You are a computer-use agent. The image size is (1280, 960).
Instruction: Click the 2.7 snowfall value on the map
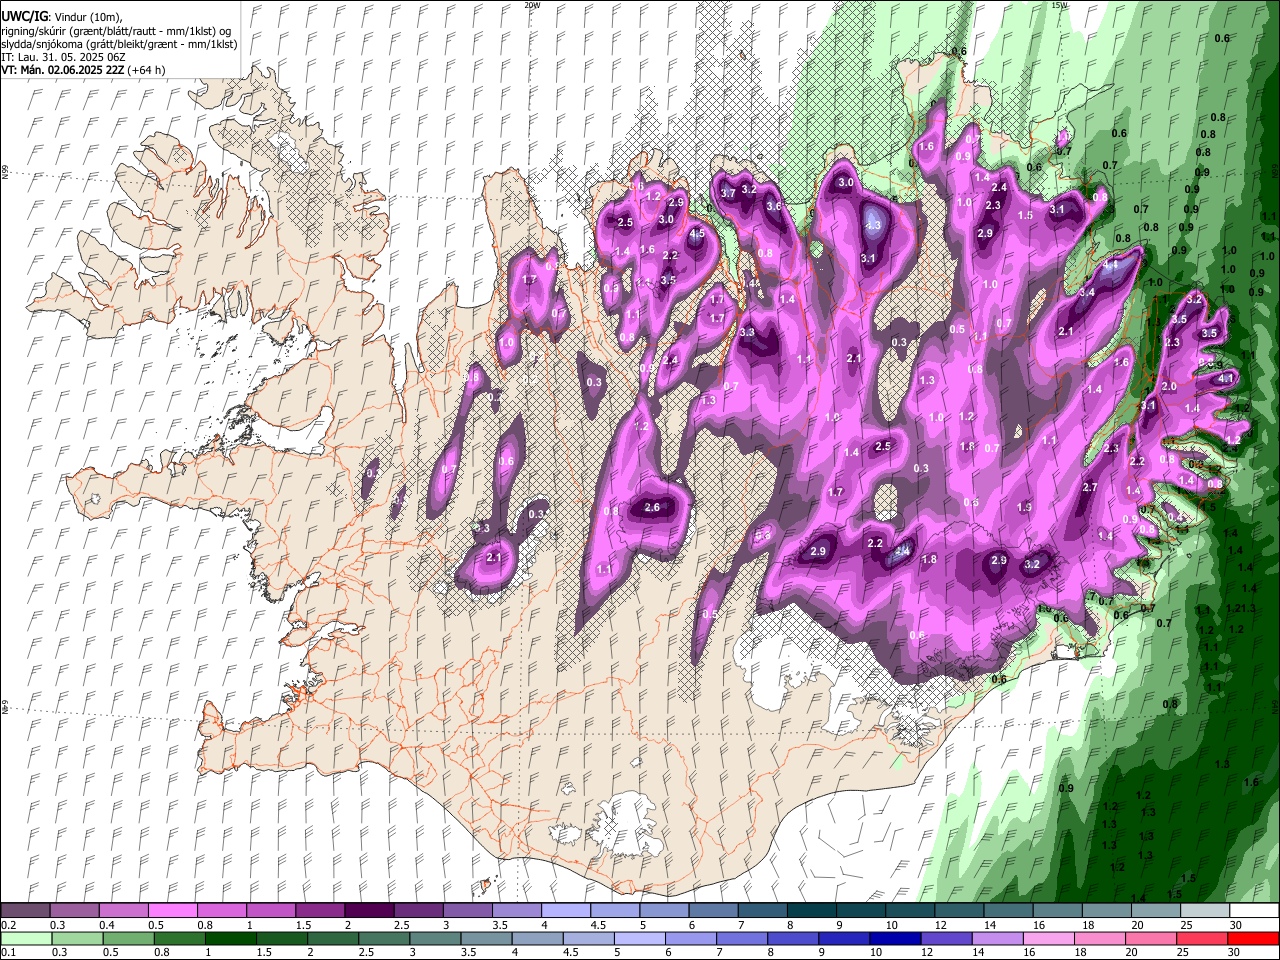pos(1090,488)
